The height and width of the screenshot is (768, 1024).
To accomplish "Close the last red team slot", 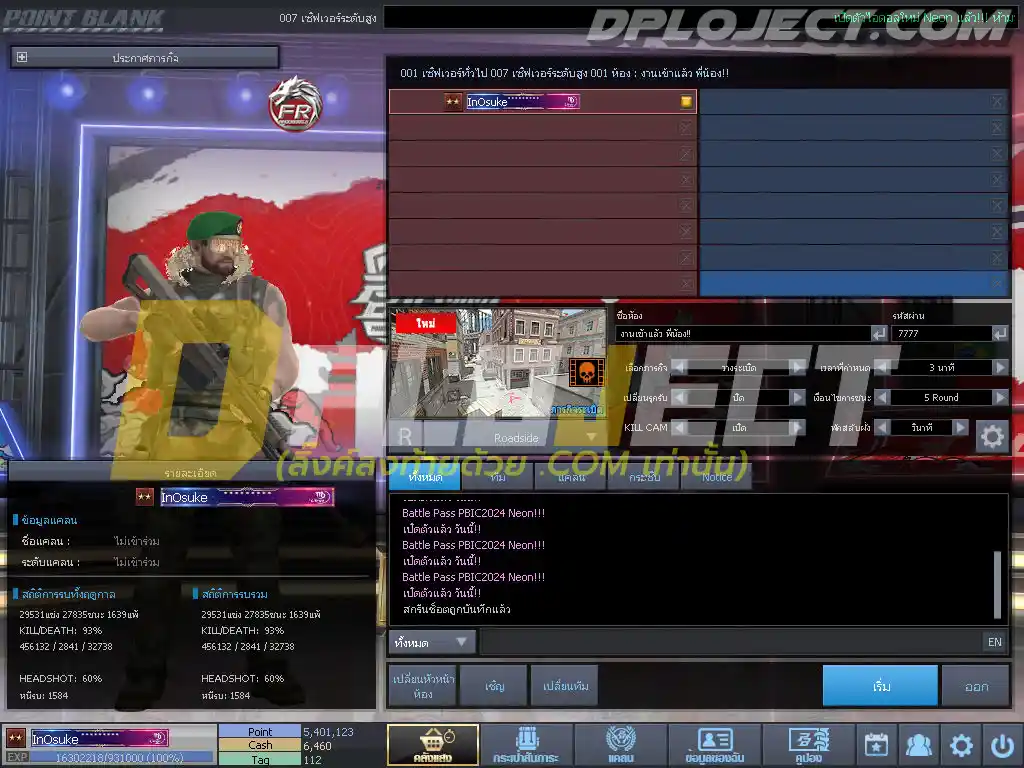I will click(x=686, y=284).
